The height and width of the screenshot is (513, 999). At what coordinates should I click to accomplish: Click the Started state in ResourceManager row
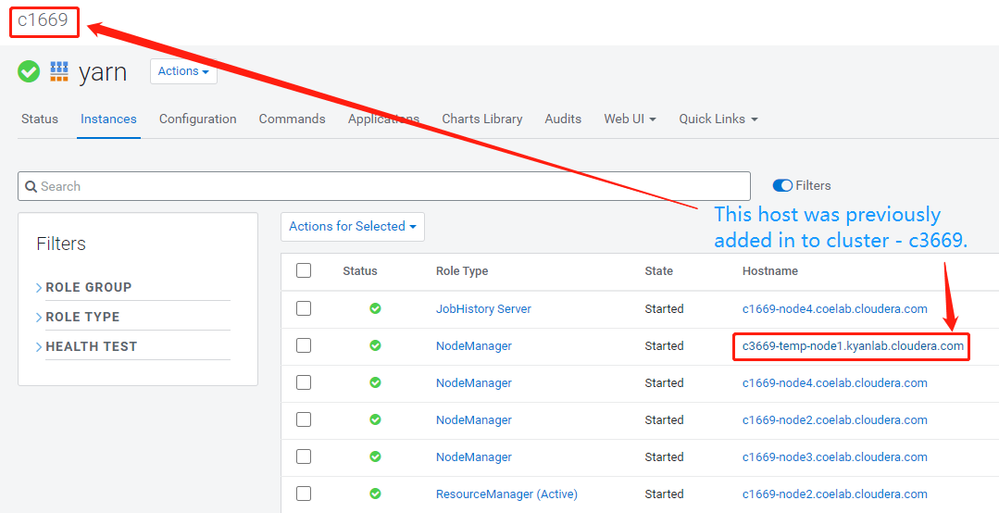click(x=664, y=494)
